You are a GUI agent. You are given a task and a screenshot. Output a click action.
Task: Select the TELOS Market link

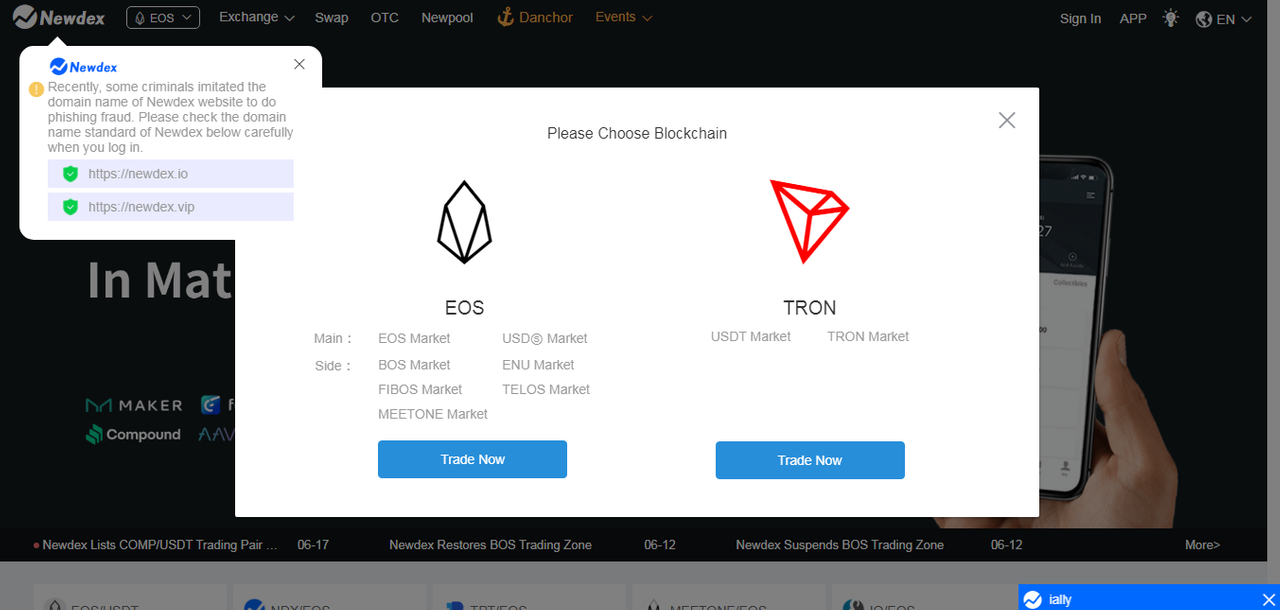tap(546, 389)
